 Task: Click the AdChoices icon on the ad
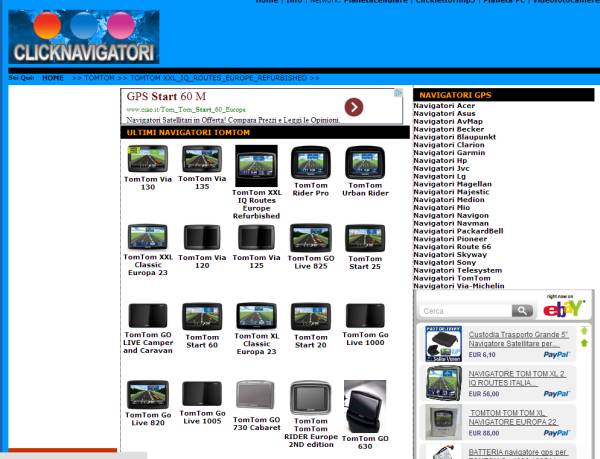(x=398, y=93)
